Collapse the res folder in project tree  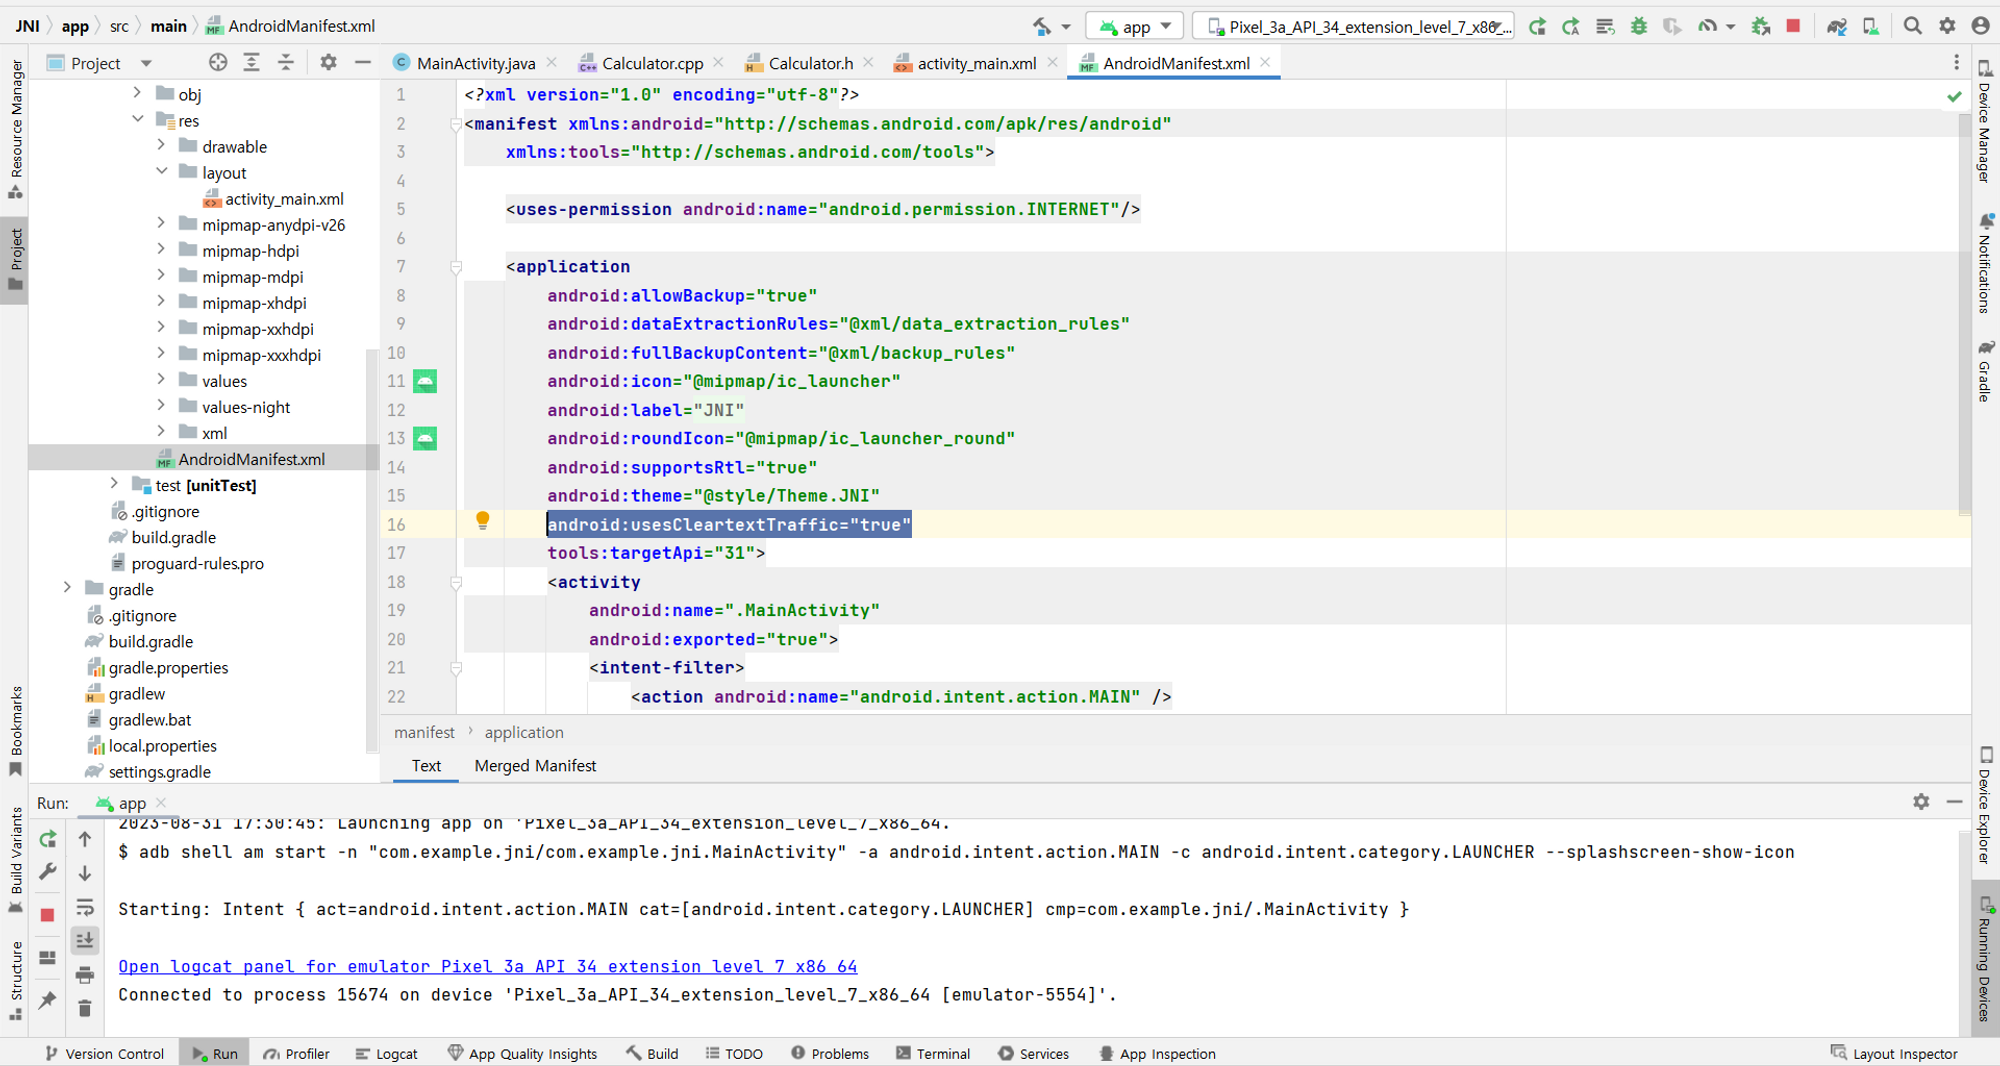(x=138, y=119)
